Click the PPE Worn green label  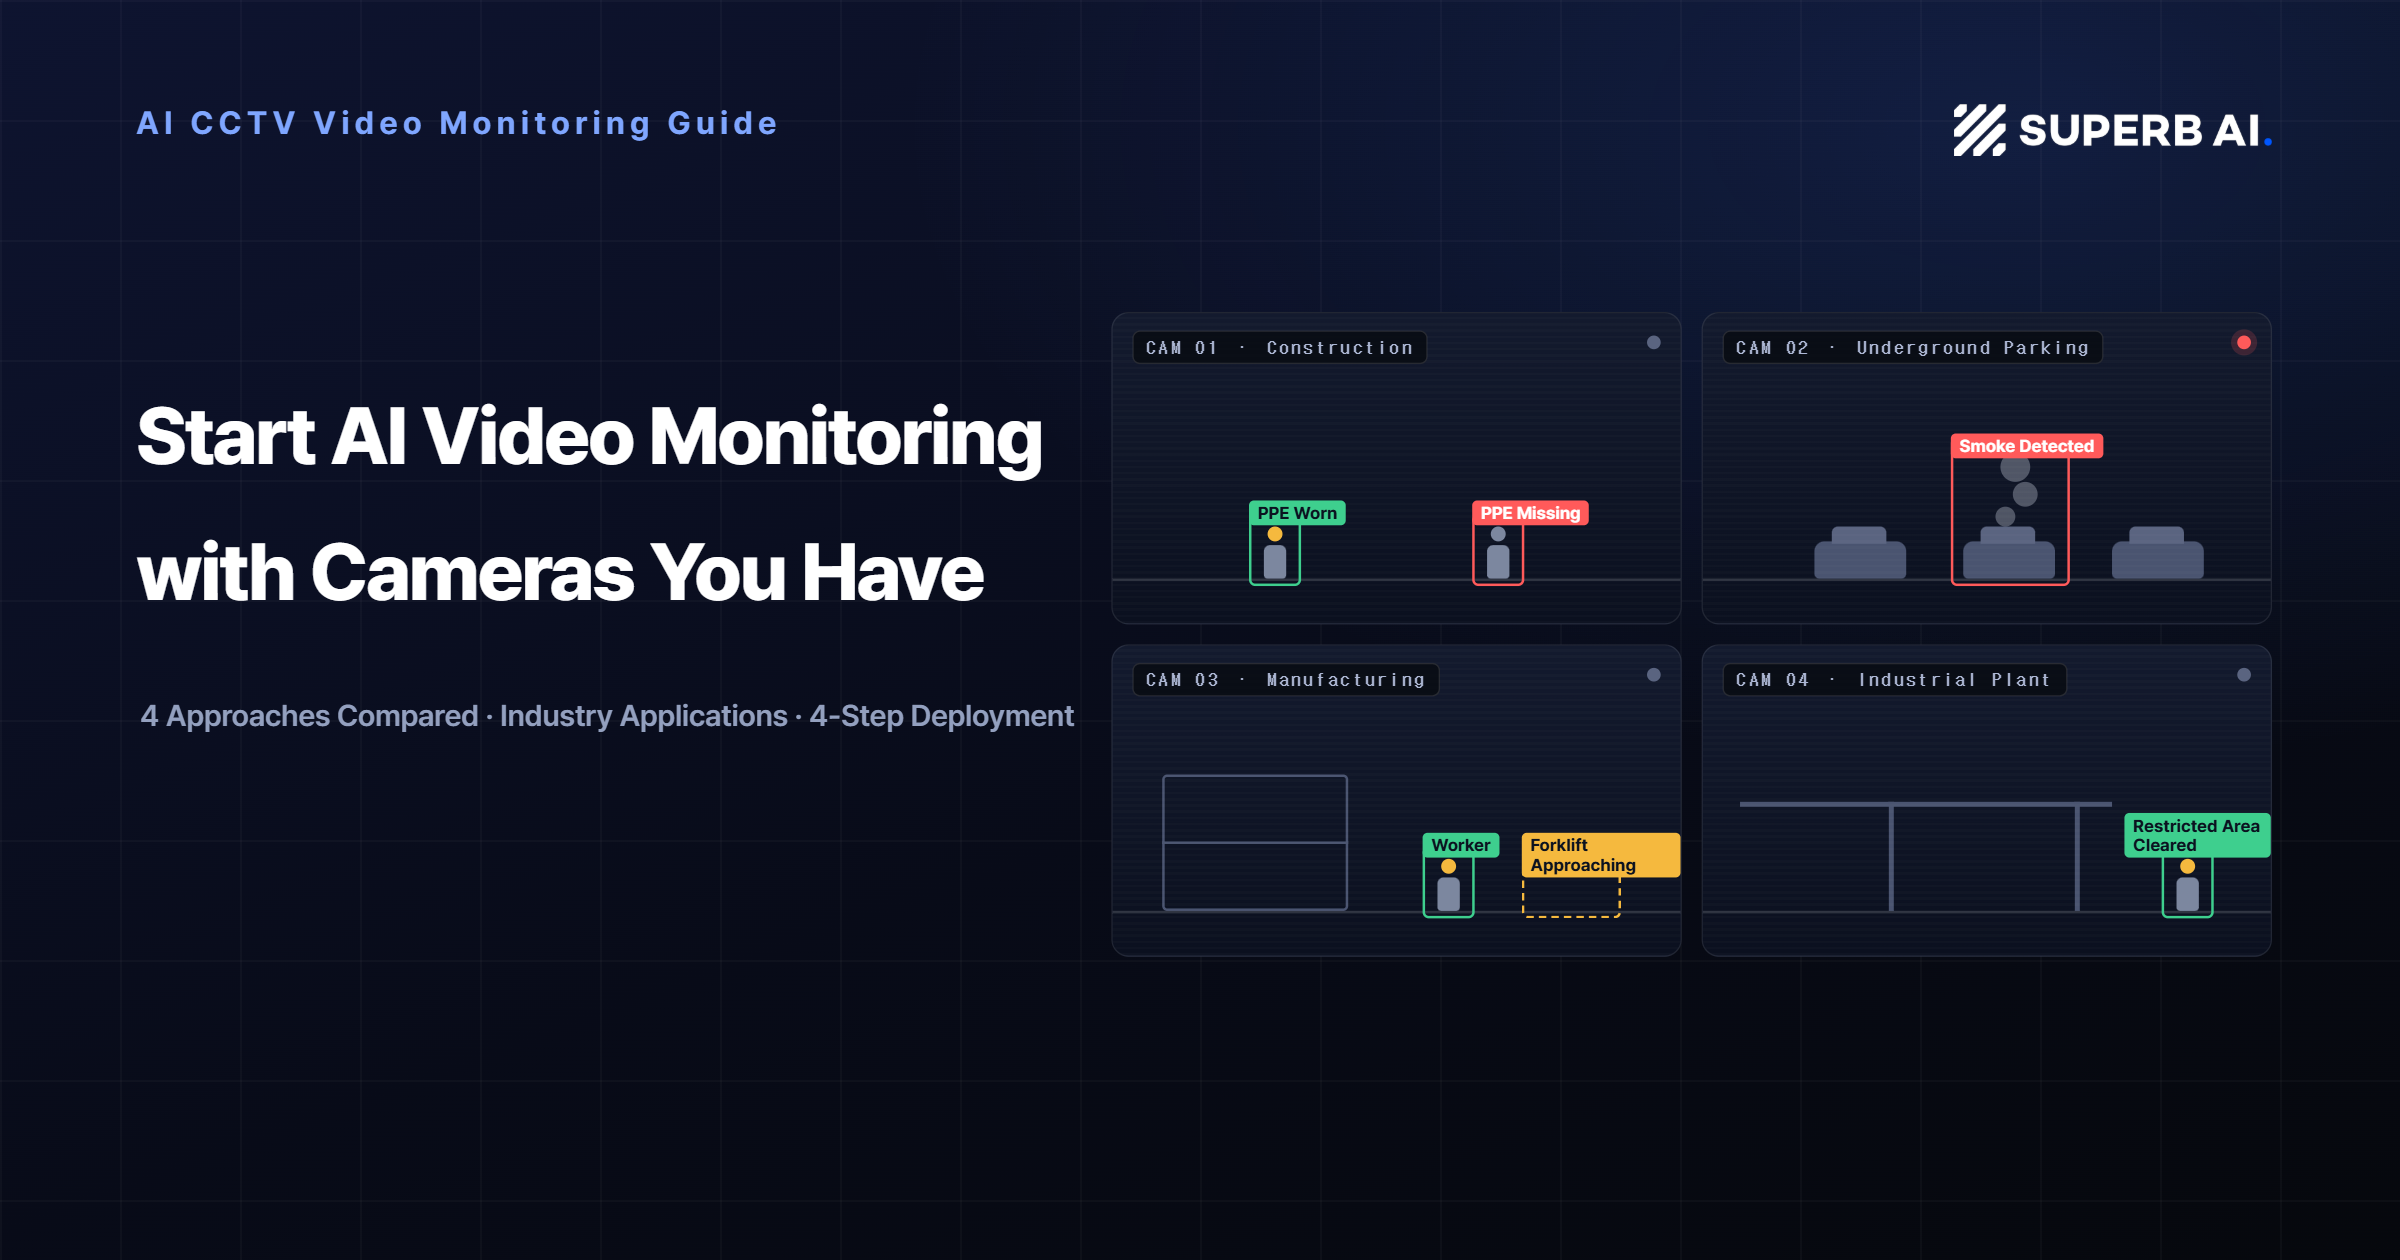click(1297, 513)
